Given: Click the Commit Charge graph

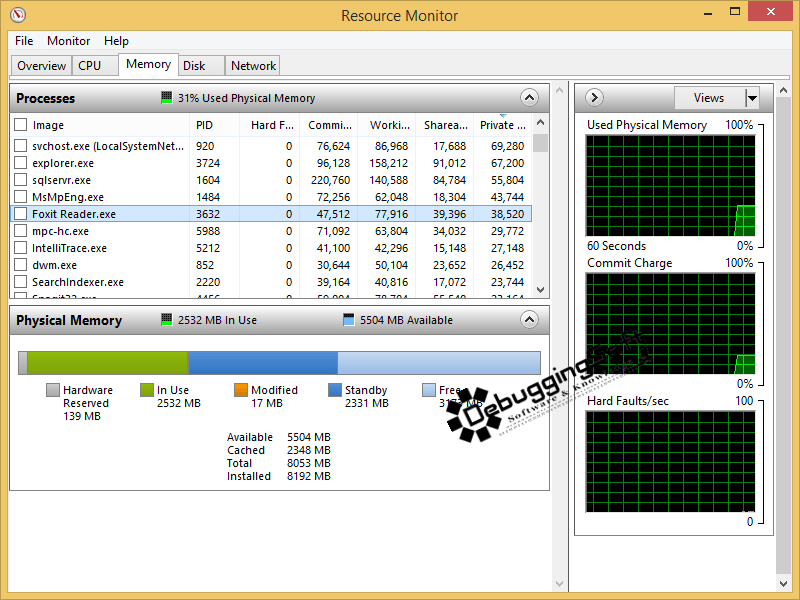Looking at the screenshot, I should [x=670, y=323].
